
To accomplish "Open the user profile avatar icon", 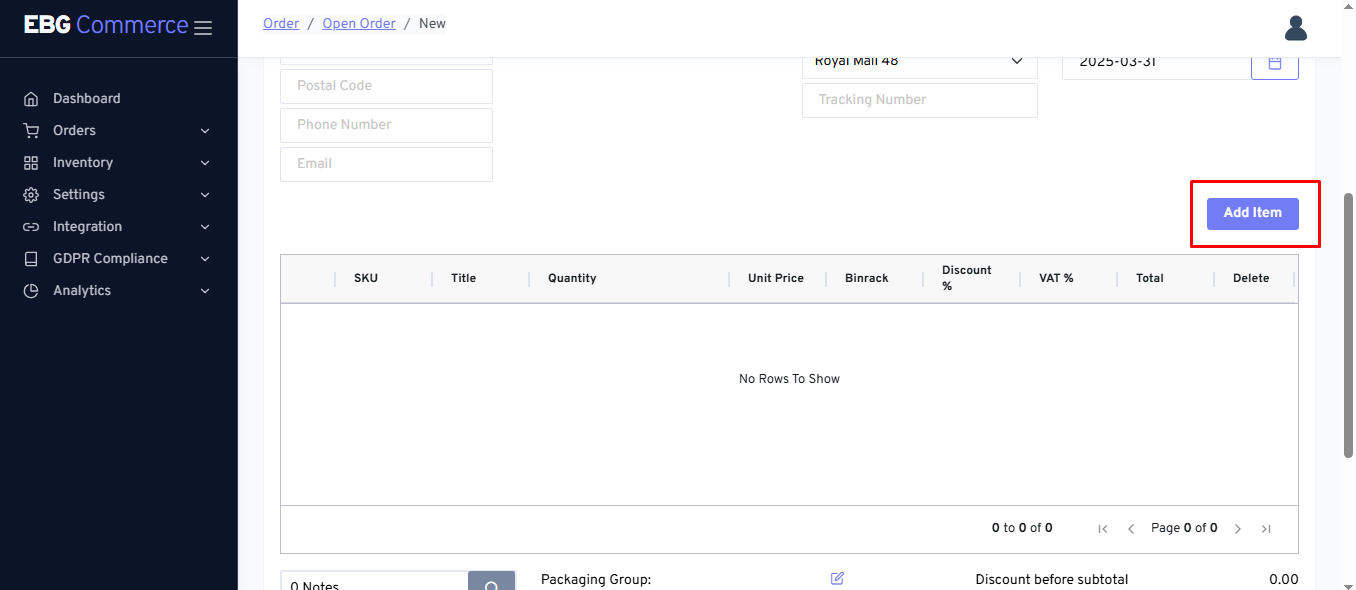I will click(x=1295, y=28).
